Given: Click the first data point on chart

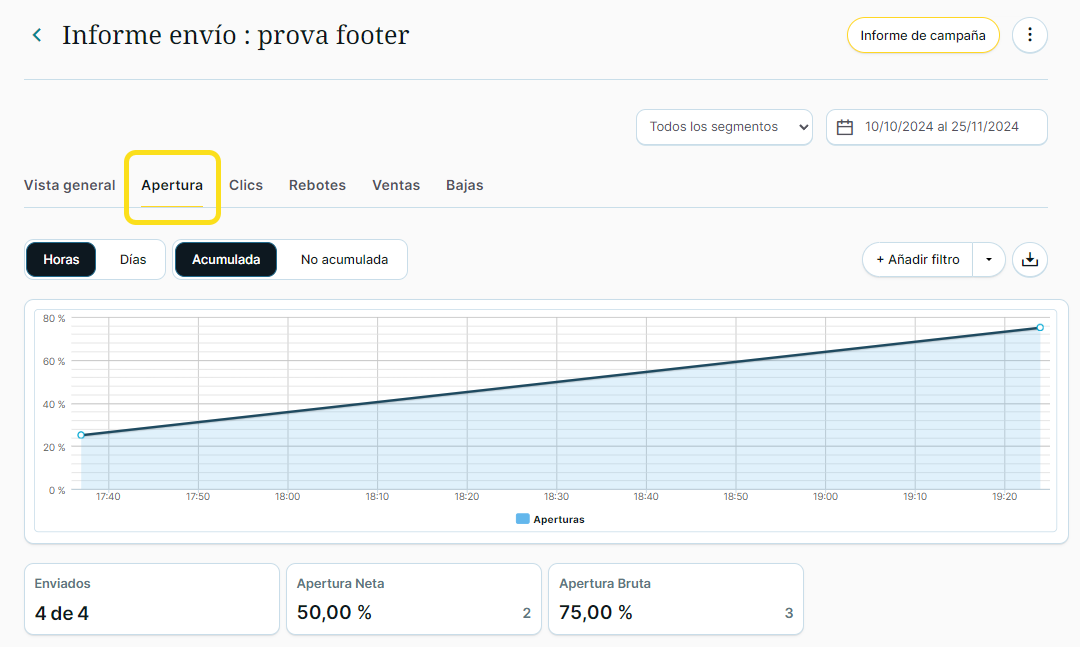Looking at the screenshot, I should coord(81,435).
